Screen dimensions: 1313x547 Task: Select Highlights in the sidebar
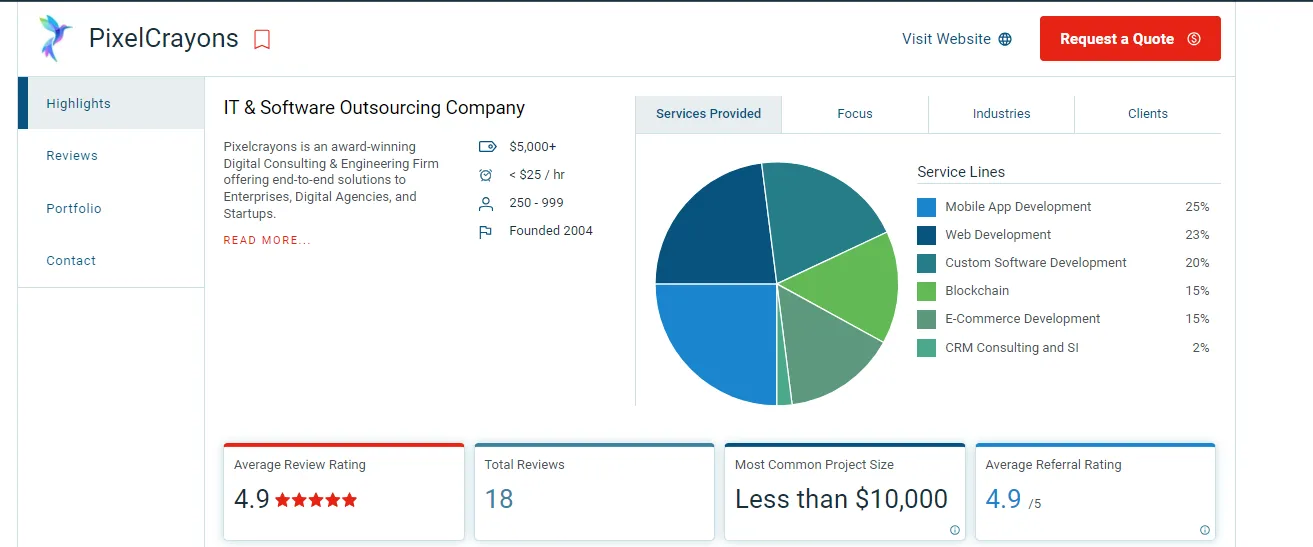(111, 103)
